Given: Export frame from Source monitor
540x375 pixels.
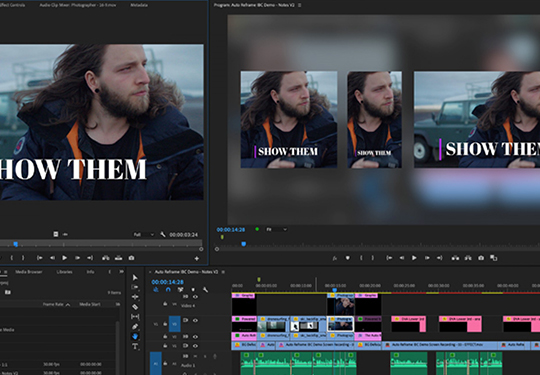Looking at the screenshot, I should click(x=131, y=258).
